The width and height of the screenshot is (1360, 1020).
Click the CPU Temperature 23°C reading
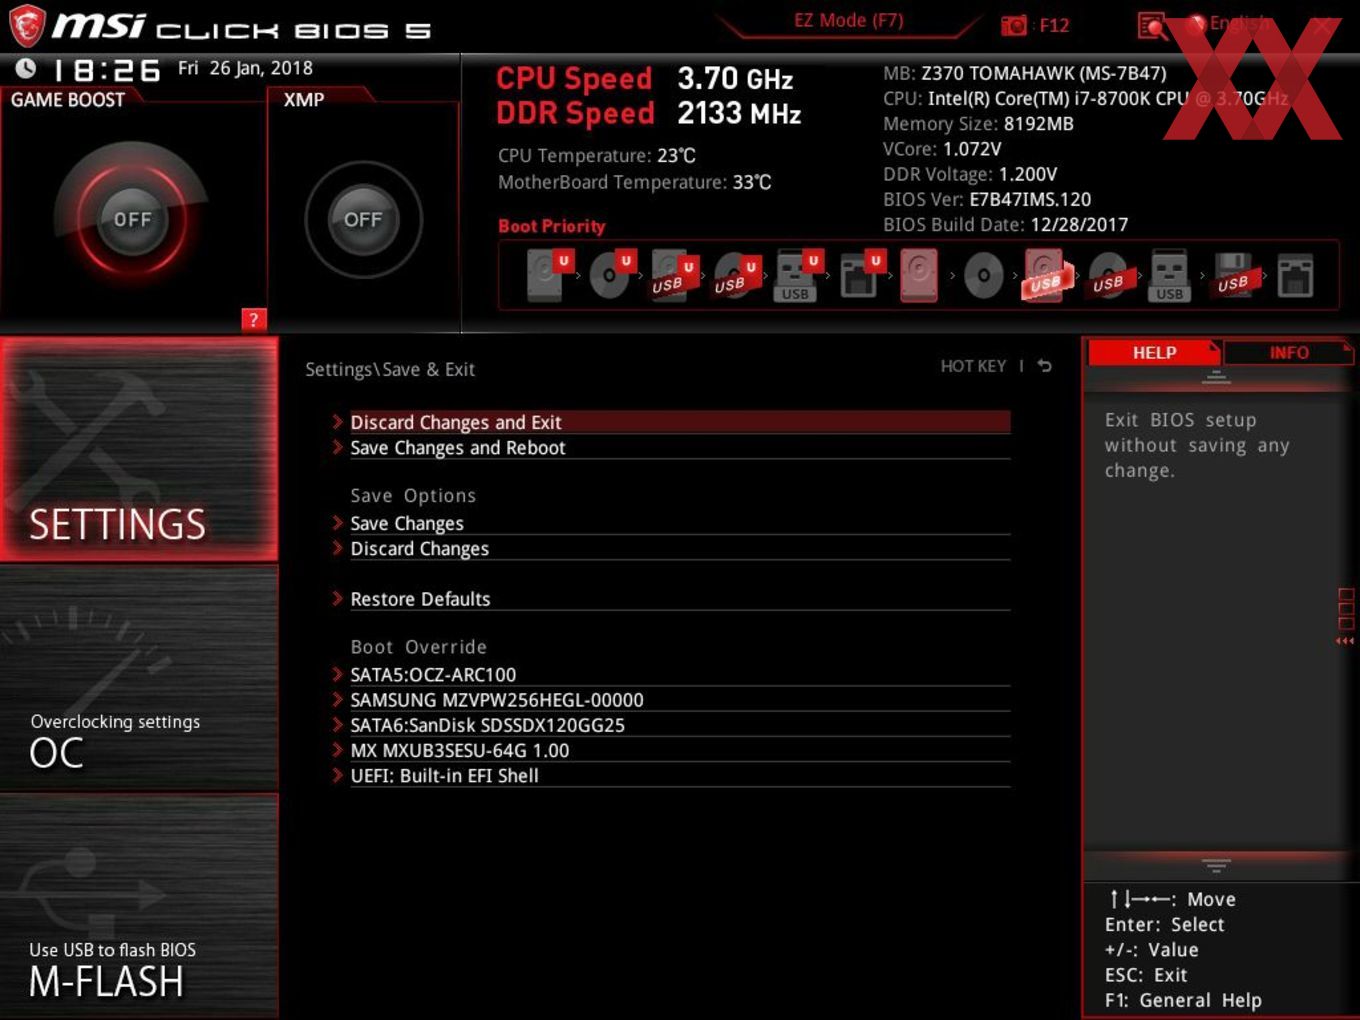pos(597,155)
